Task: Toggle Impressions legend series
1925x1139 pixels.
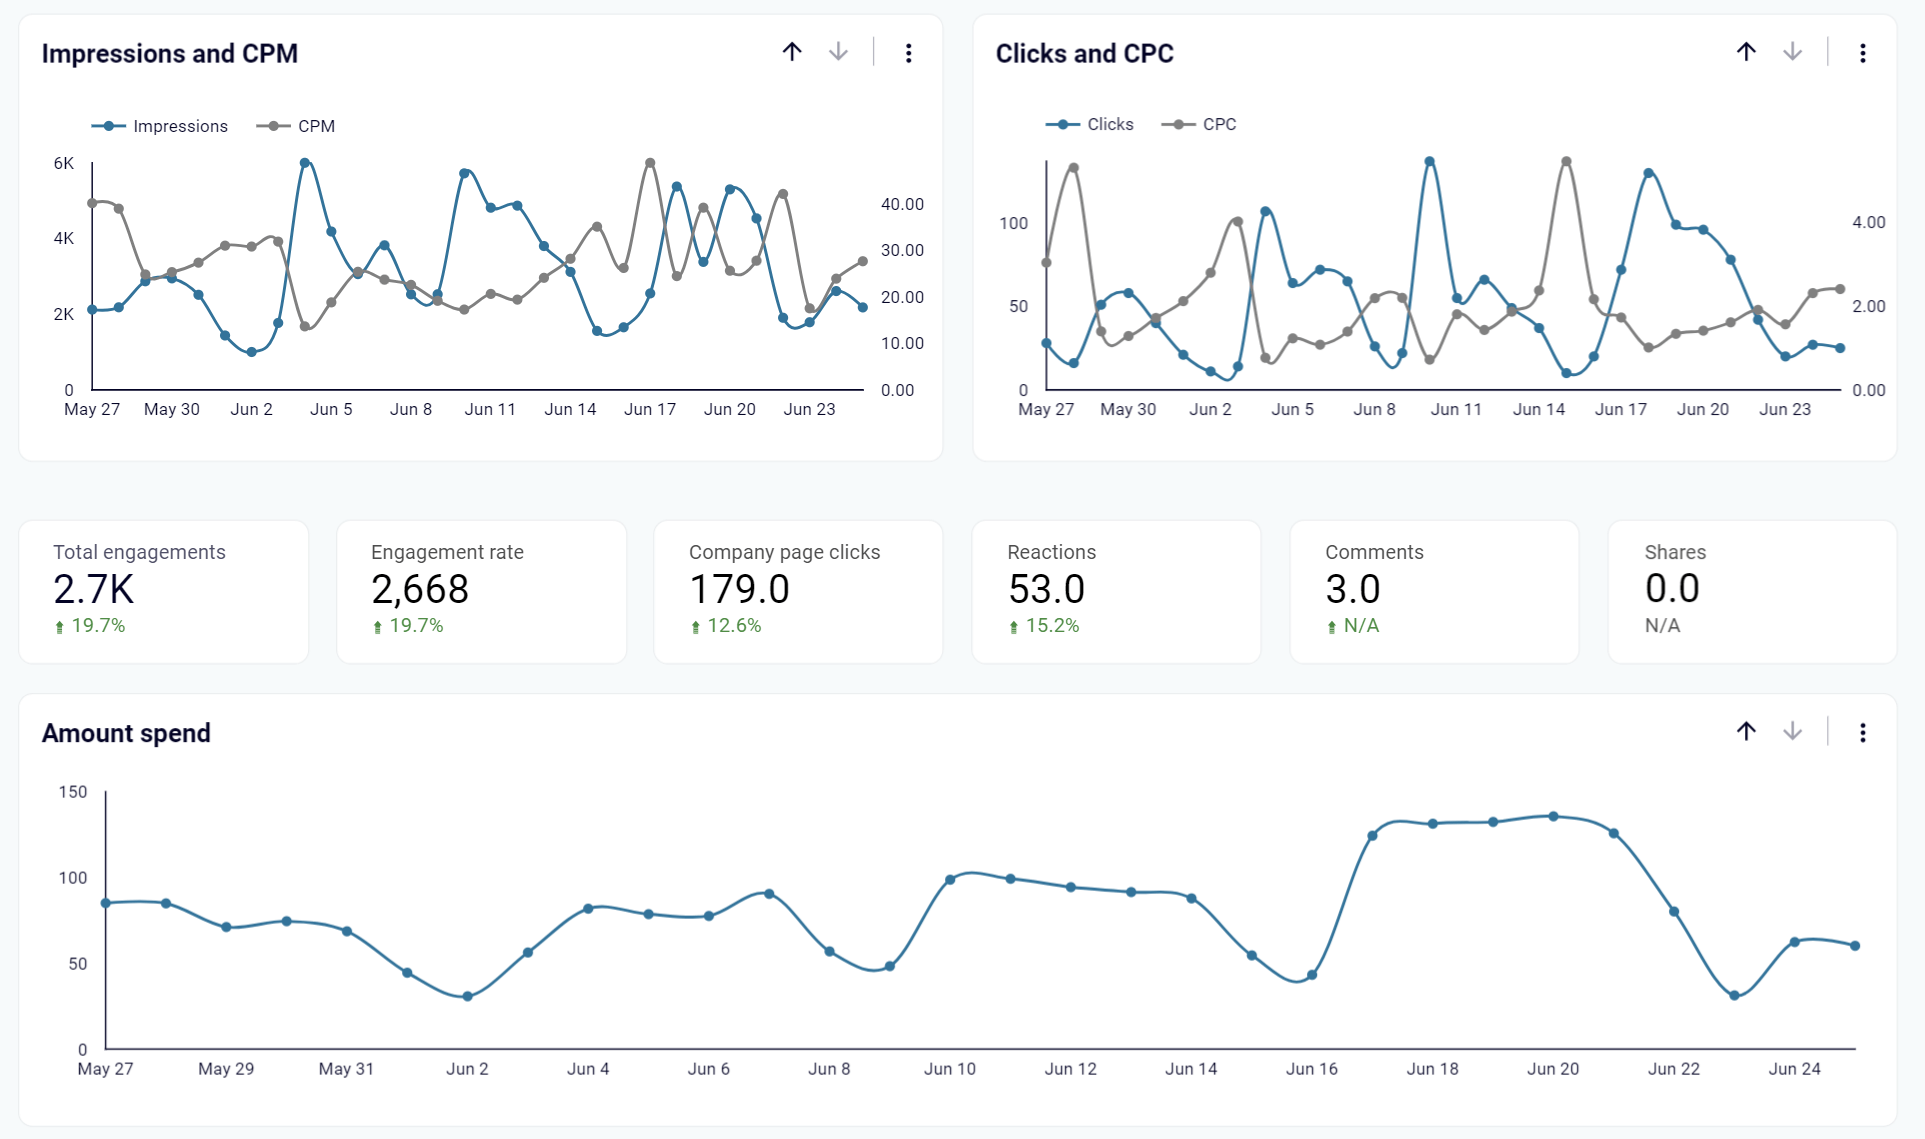Action: tap(160, 126)
